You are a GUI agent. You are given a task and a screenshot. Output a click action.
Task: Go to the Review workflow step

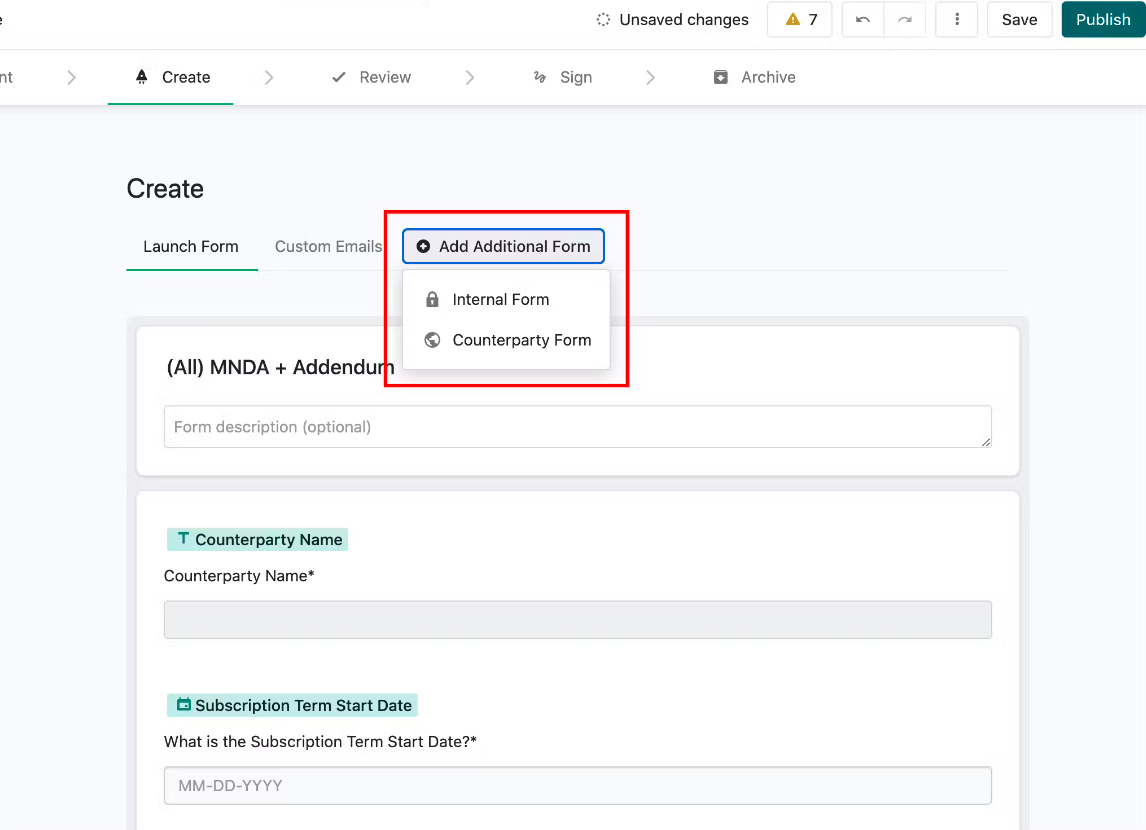tap(371, 77)
